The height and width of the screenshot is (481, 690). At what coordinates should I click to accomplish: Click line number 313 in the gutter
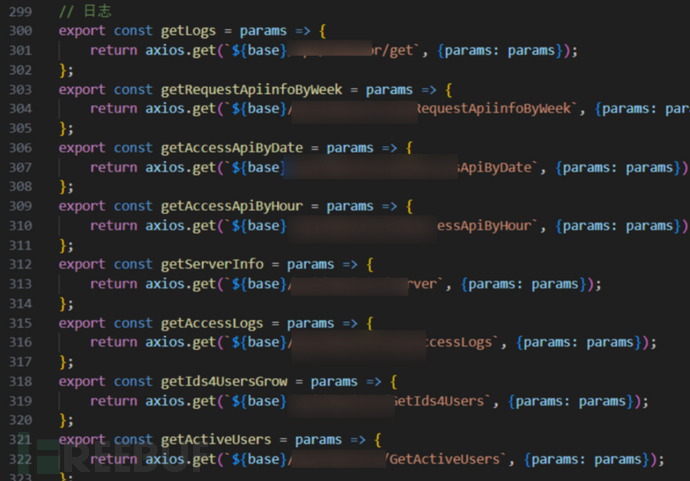(20, 284)
